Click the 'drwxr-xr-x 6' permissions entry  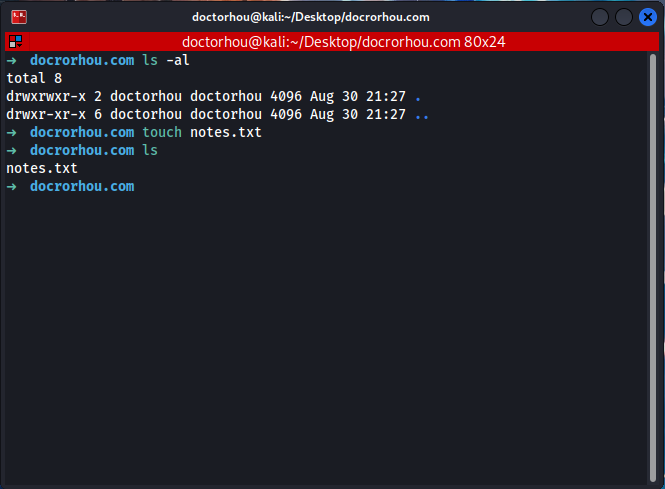[x=54, y=114]
